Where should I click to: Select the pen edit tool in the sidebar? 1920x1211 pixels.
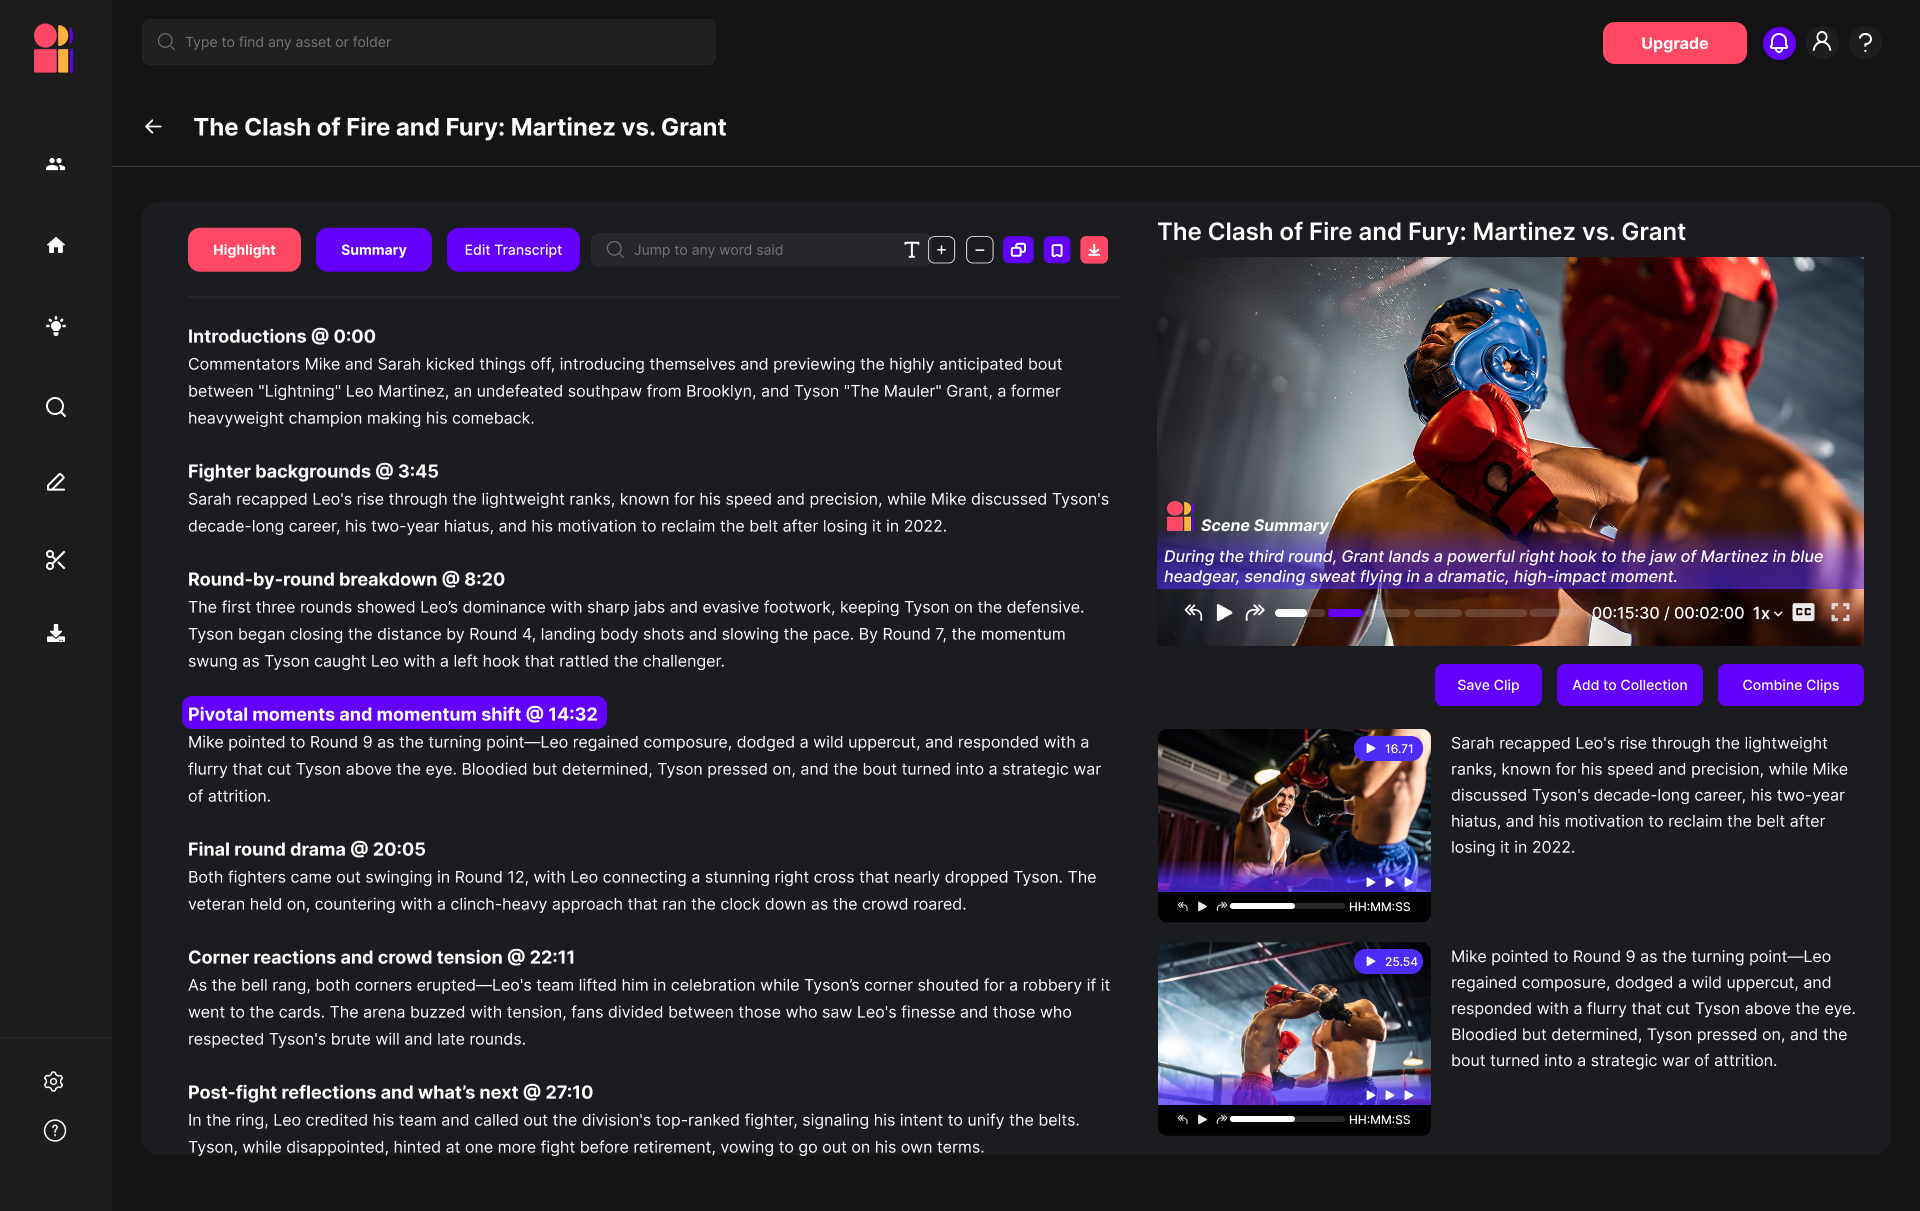(x=55, y=482)
